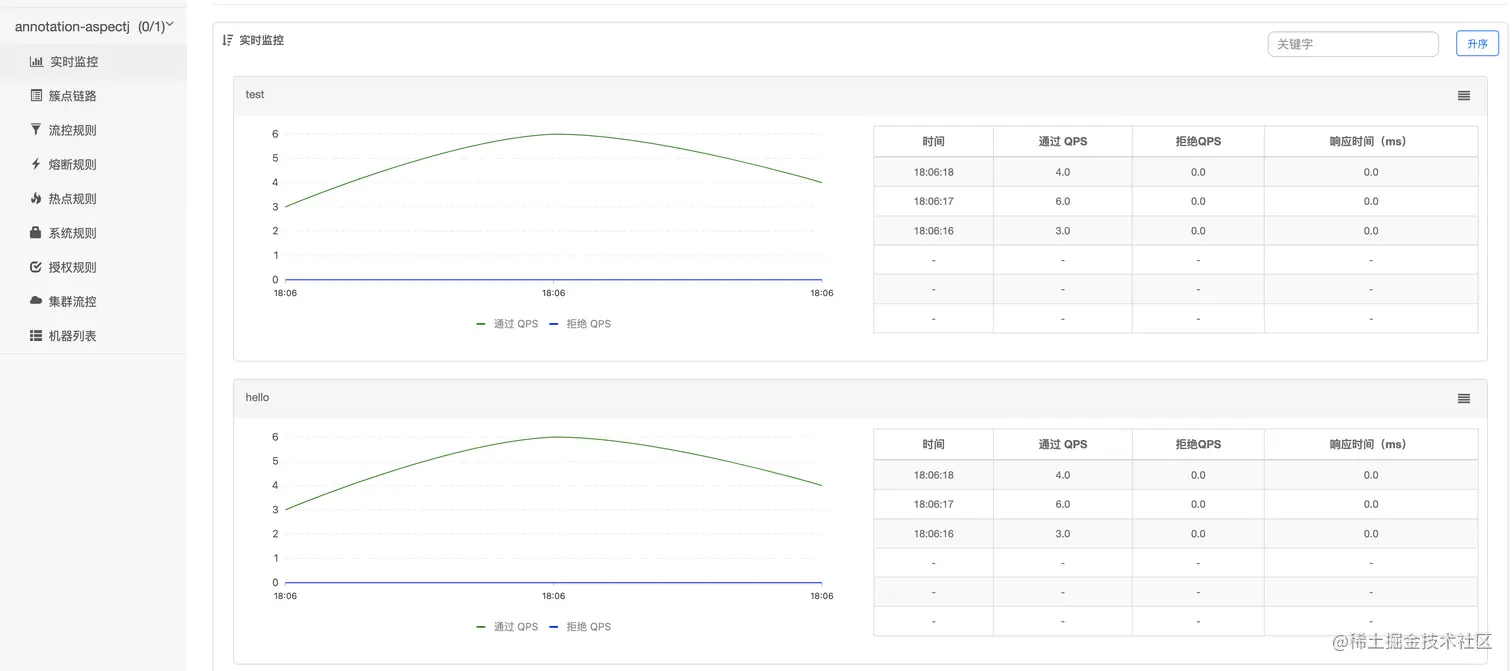Open the hamburger menu of the hello chart
The image size is (1512, 671).
1464,399
